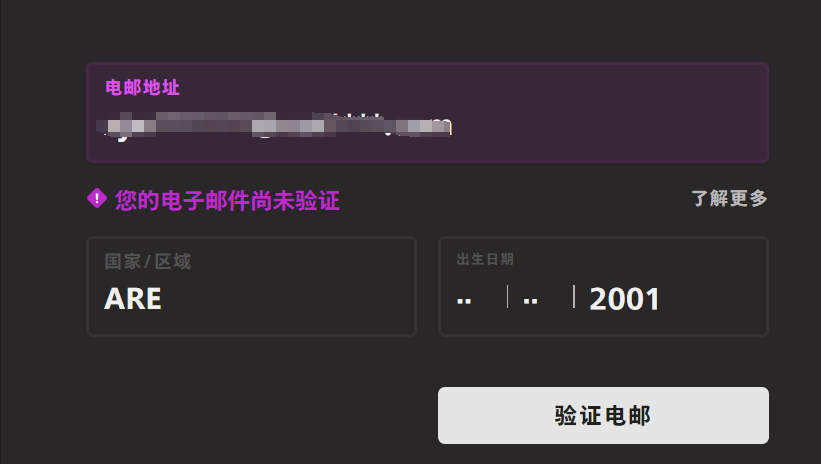Viewport: 821px width, 464px height.
Task: Click the magenta diamond warning icon
Action: click(97, 199)
